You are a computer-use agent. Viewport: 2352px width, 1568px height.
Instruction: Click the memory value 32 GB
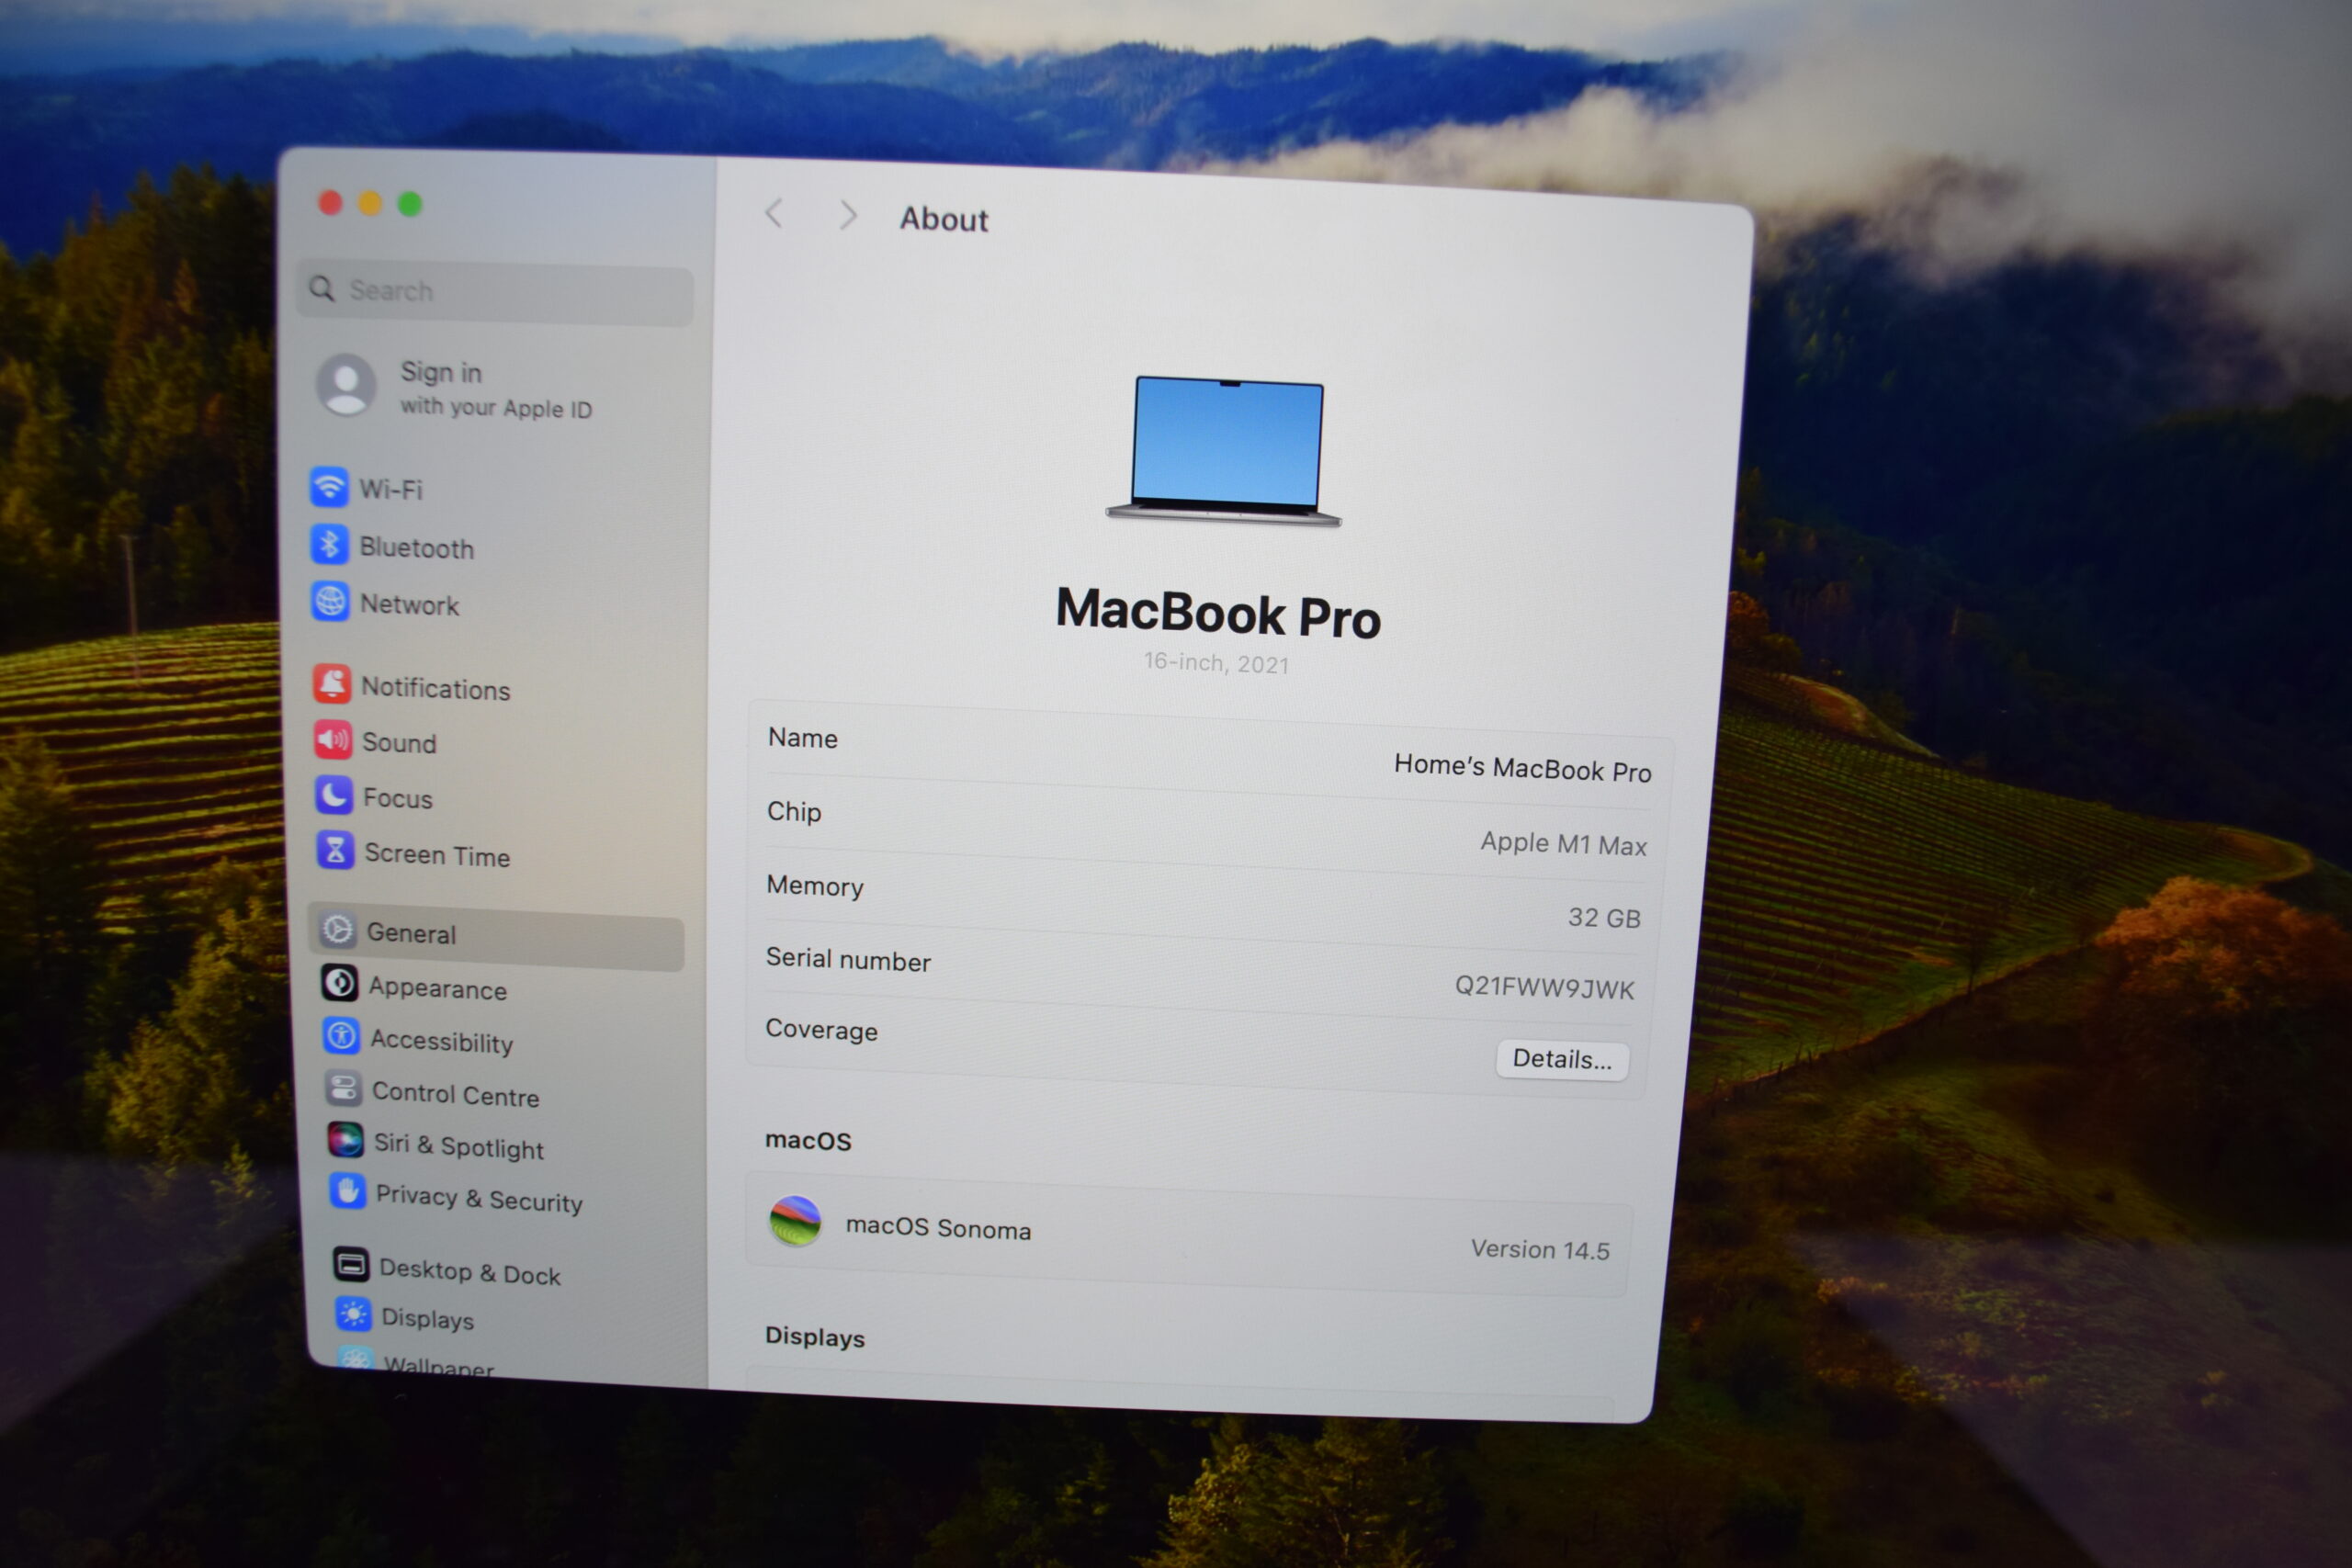[1604, 917]
